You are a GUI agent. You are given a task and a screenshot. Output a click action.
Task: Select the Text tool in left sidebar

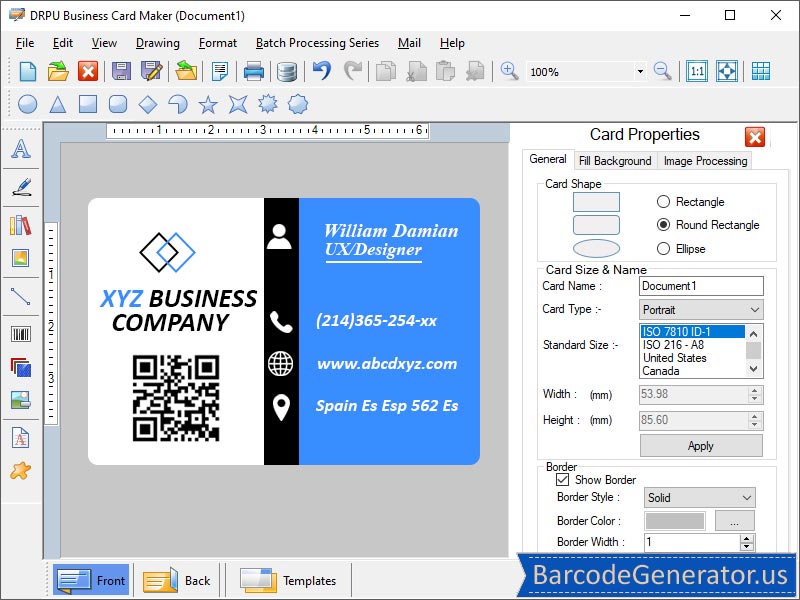(x=22, y=150)
